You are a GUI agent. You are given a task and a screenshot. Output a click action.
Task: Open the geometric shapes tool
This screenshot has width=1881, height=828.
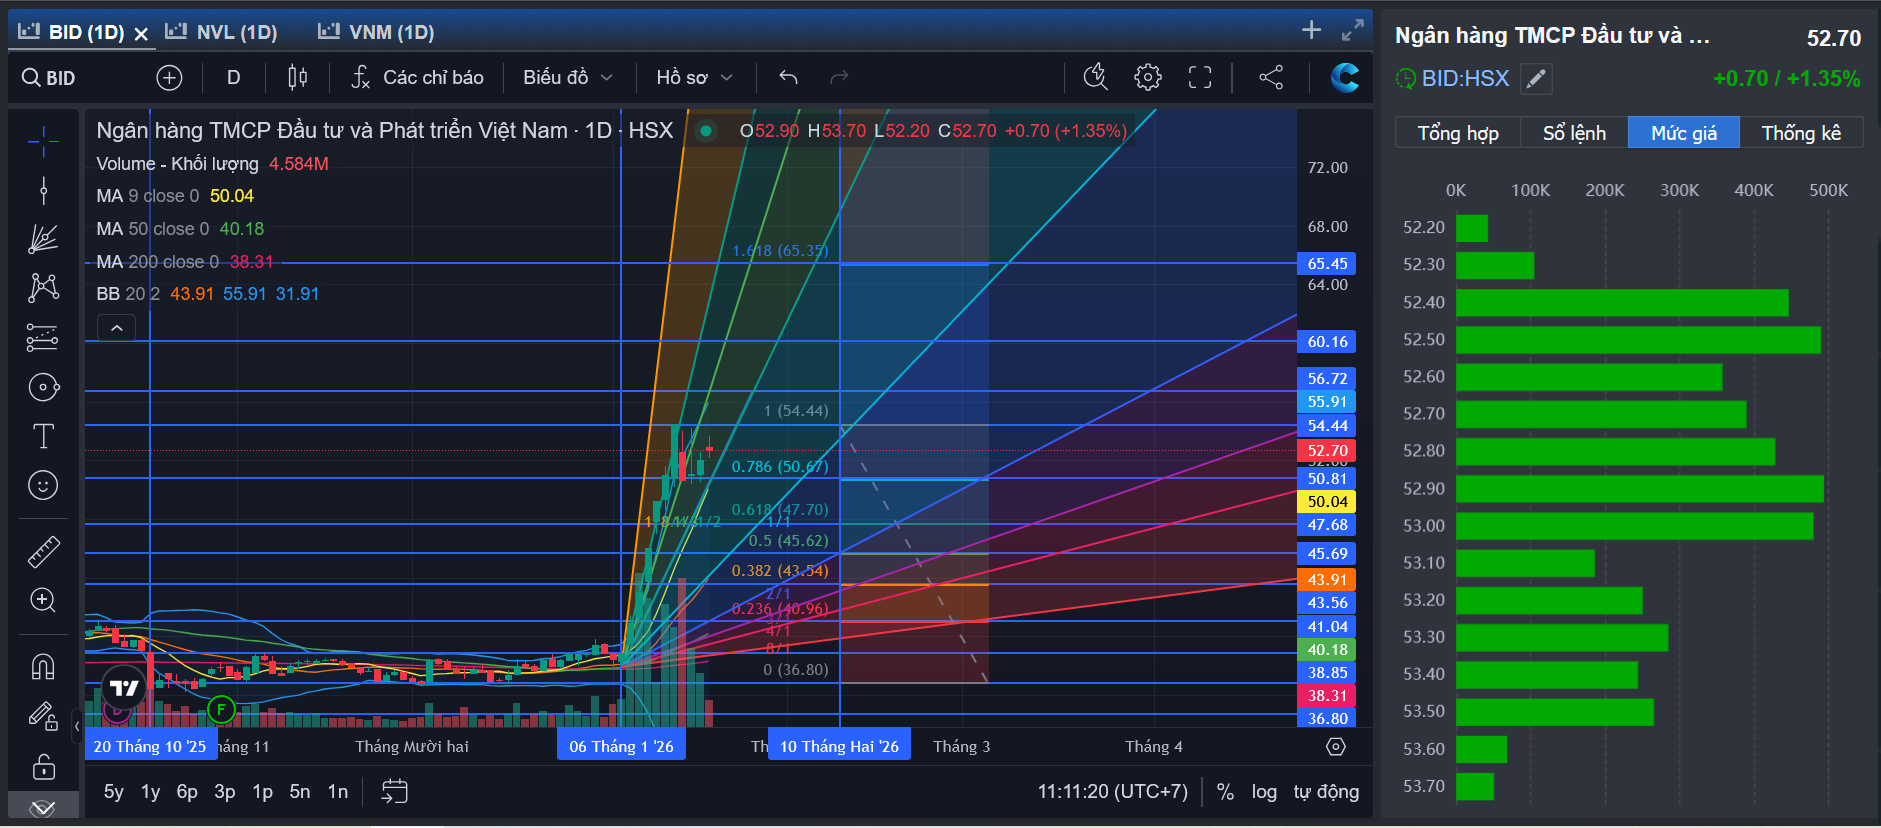(x=43, y=387)
